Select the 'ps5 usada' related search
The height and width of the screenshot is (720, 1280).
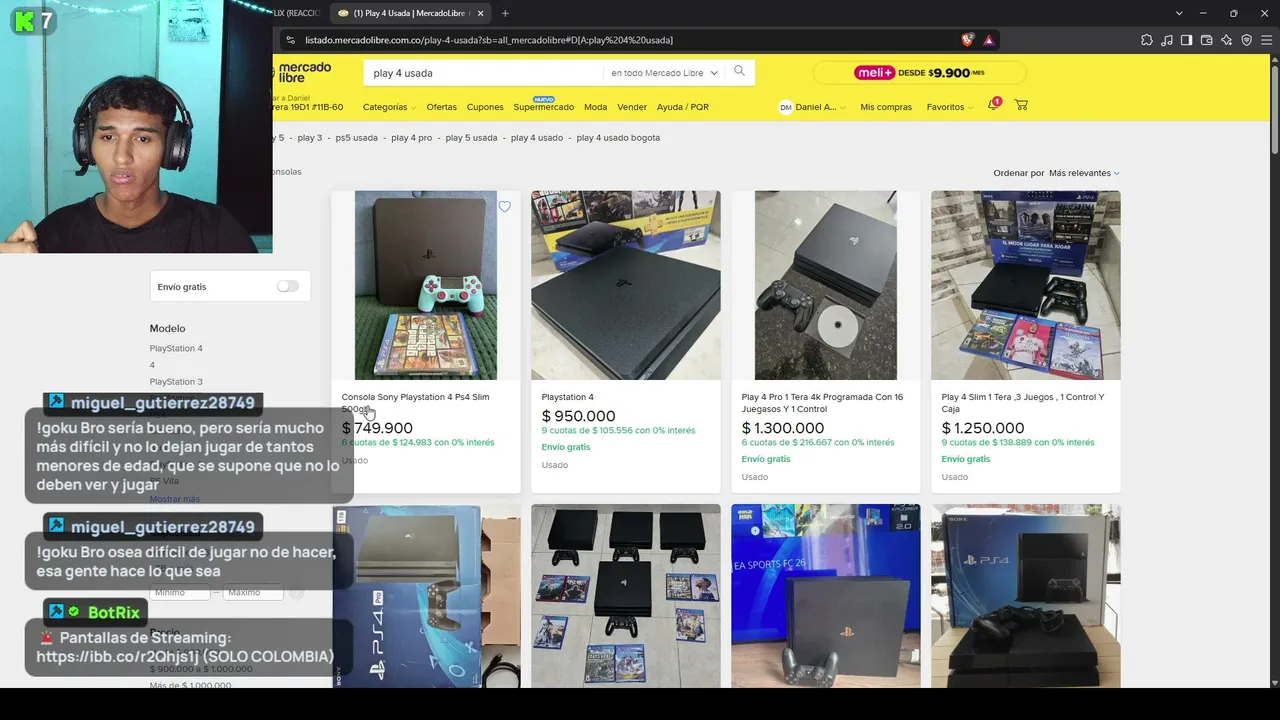pyautogui.click(x=357, y=138)
